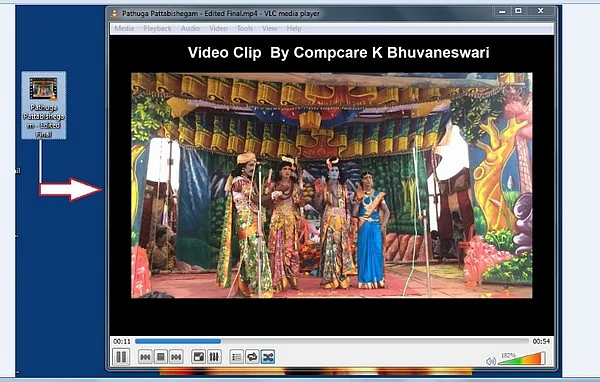Mute the audio speaker icon
This screenshot has width=600, height=382.
click(491, 361)
